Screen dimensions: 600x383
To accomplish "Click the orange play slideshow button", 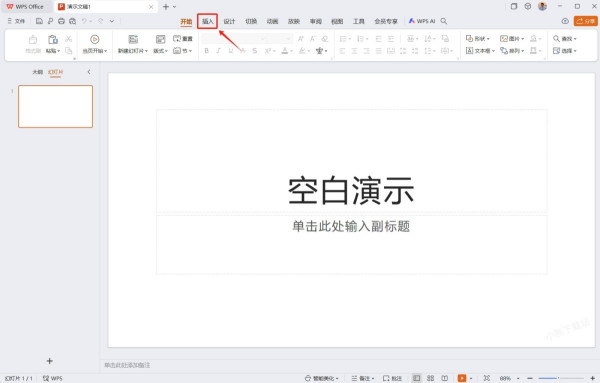I will 462,378.
